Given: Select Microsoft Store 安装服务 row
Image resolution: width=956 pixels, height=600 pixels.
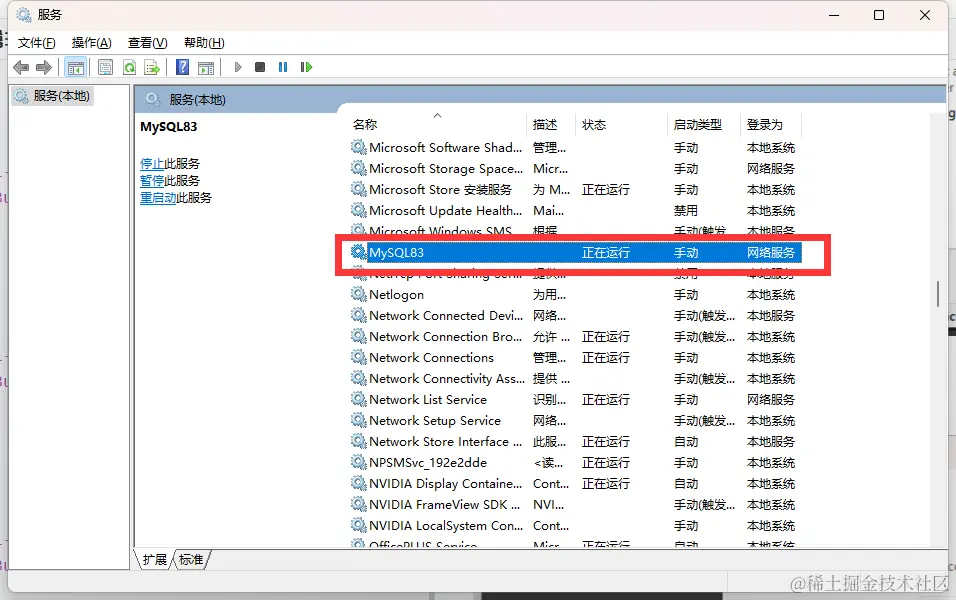Looking at the screenshot, I should click(x=576, y=190).
